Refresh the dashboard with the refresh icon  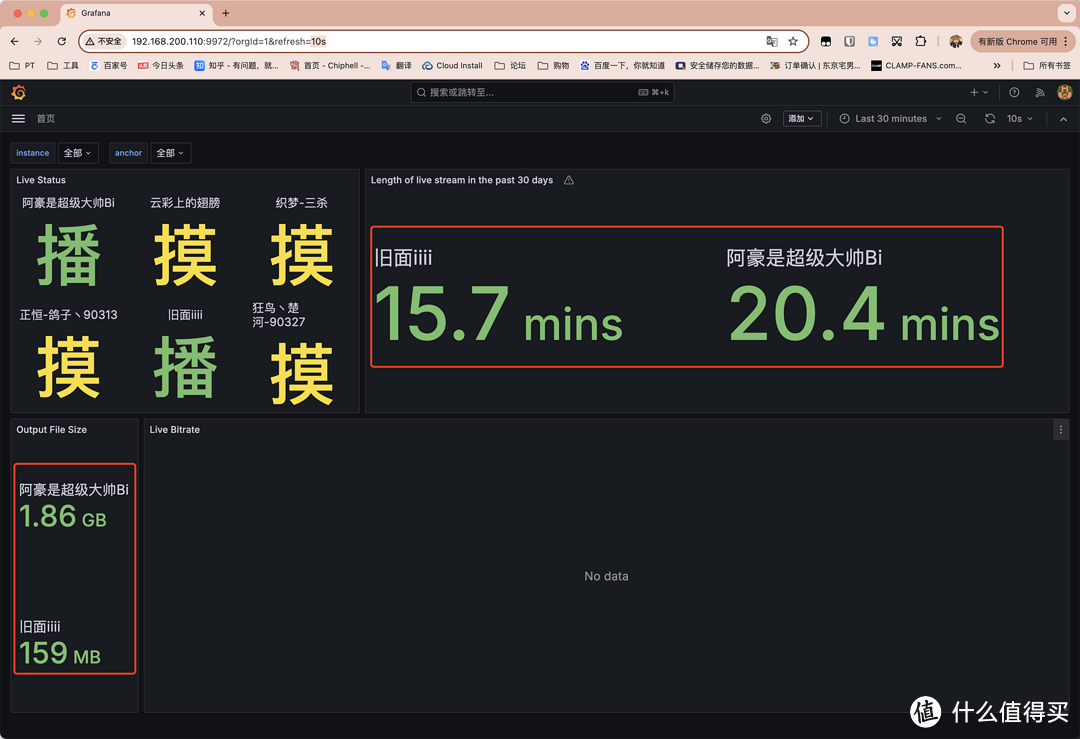point(990,118)
